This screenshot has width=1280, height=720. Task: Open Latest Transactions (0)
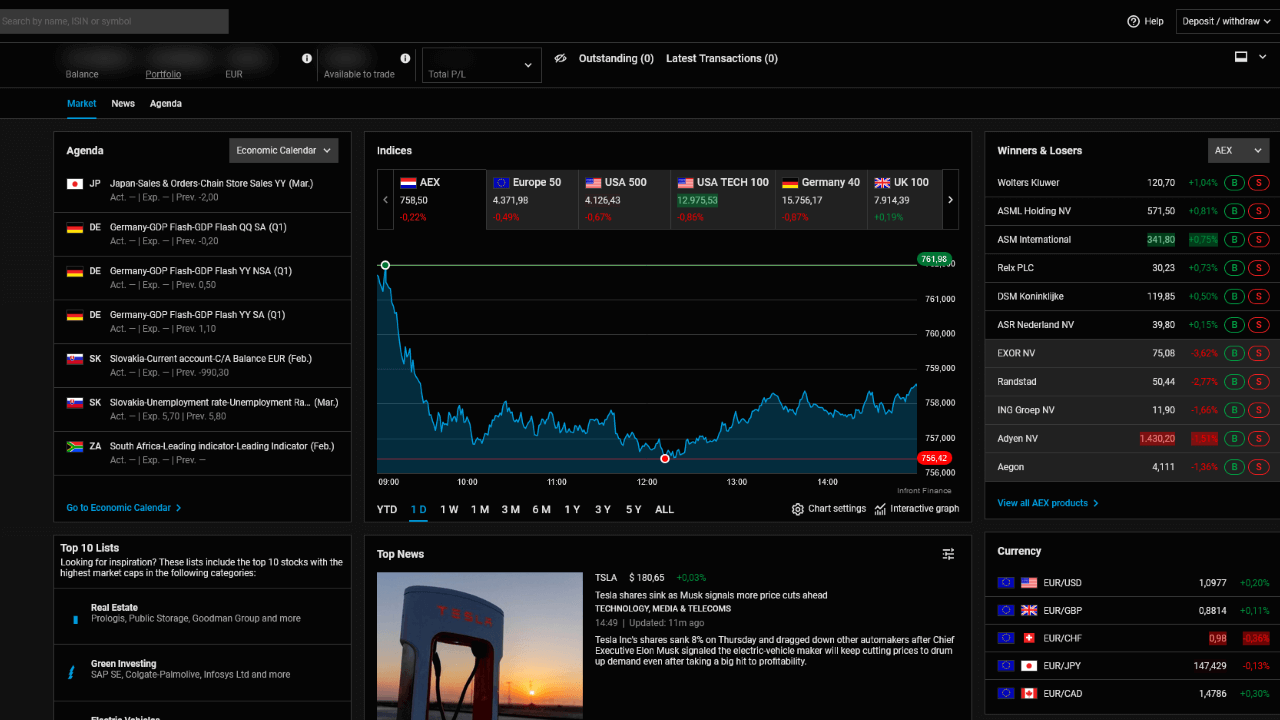[x=722, y=58]
